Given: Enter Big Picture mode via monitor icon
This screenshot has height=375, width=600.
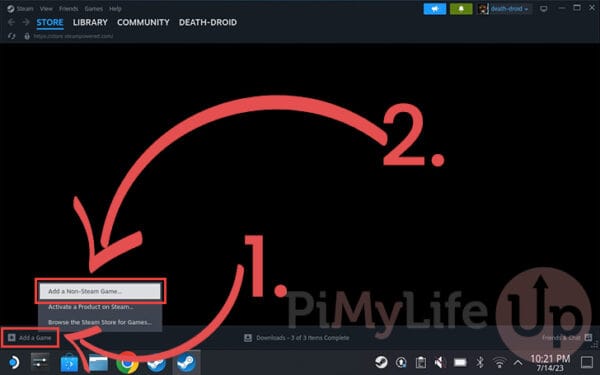Looking at the screenshot, I should [x=543, y=9].
